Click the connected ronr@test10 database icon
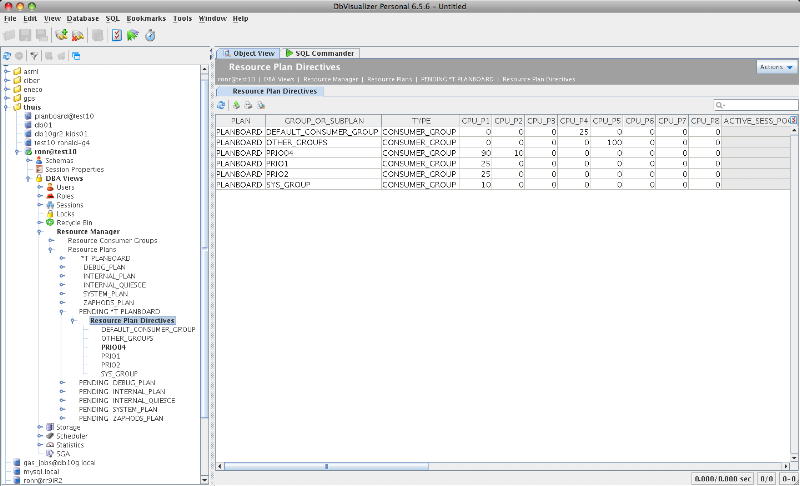 (x=29, y=151)
